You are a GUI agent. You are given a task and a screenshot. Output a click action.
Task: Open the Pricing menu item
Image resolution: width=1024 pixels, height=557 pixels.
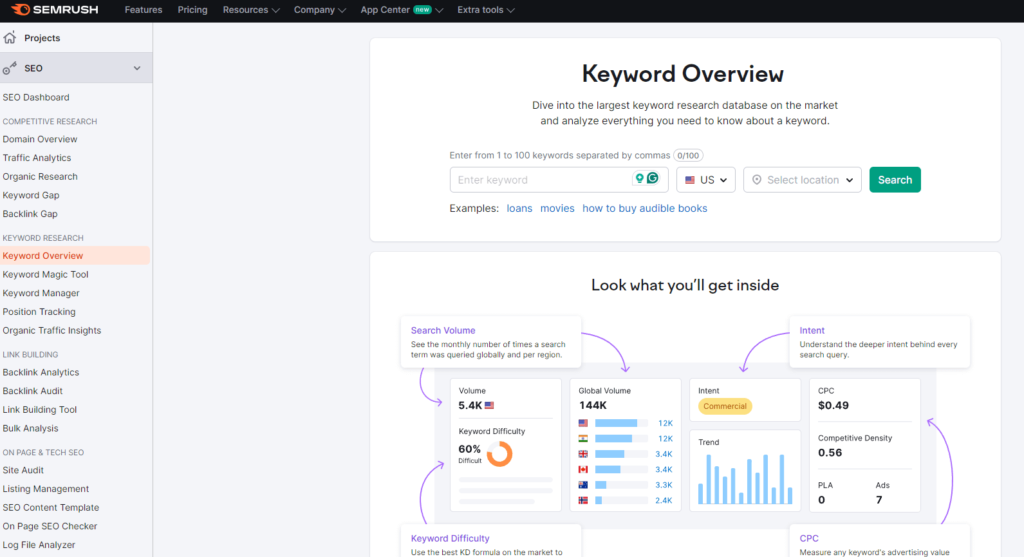coord(193,10)
